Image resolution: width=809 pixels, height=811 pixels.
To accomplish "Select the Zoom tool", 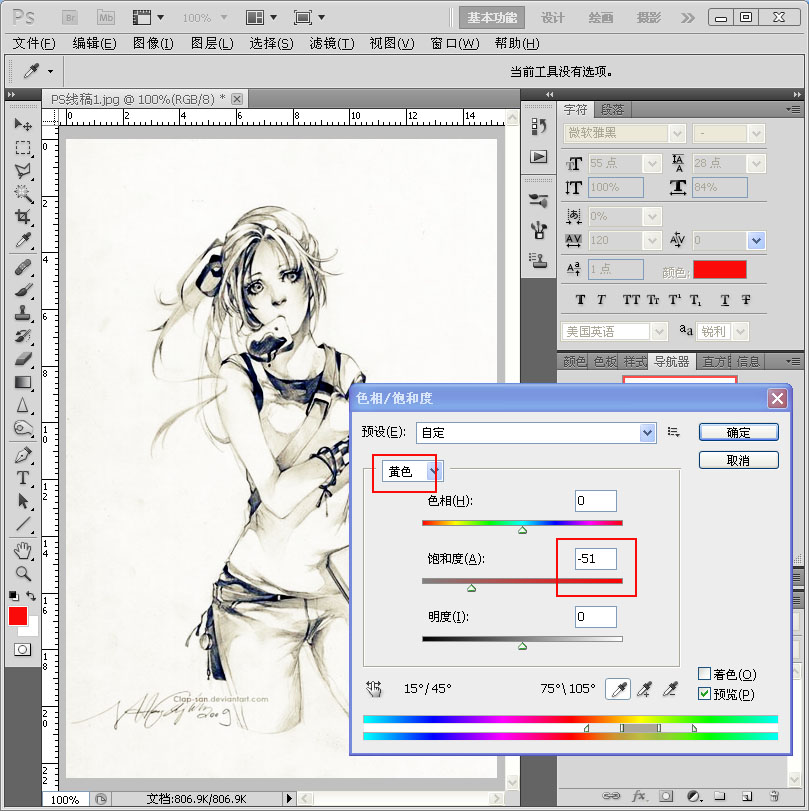I will 23,574.
